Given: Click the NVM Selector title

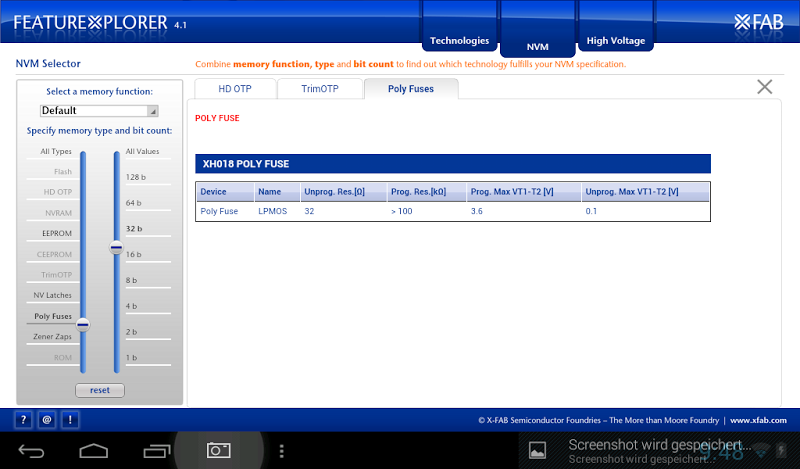Looking at the screenshot, I should click(x=48, y=64).
